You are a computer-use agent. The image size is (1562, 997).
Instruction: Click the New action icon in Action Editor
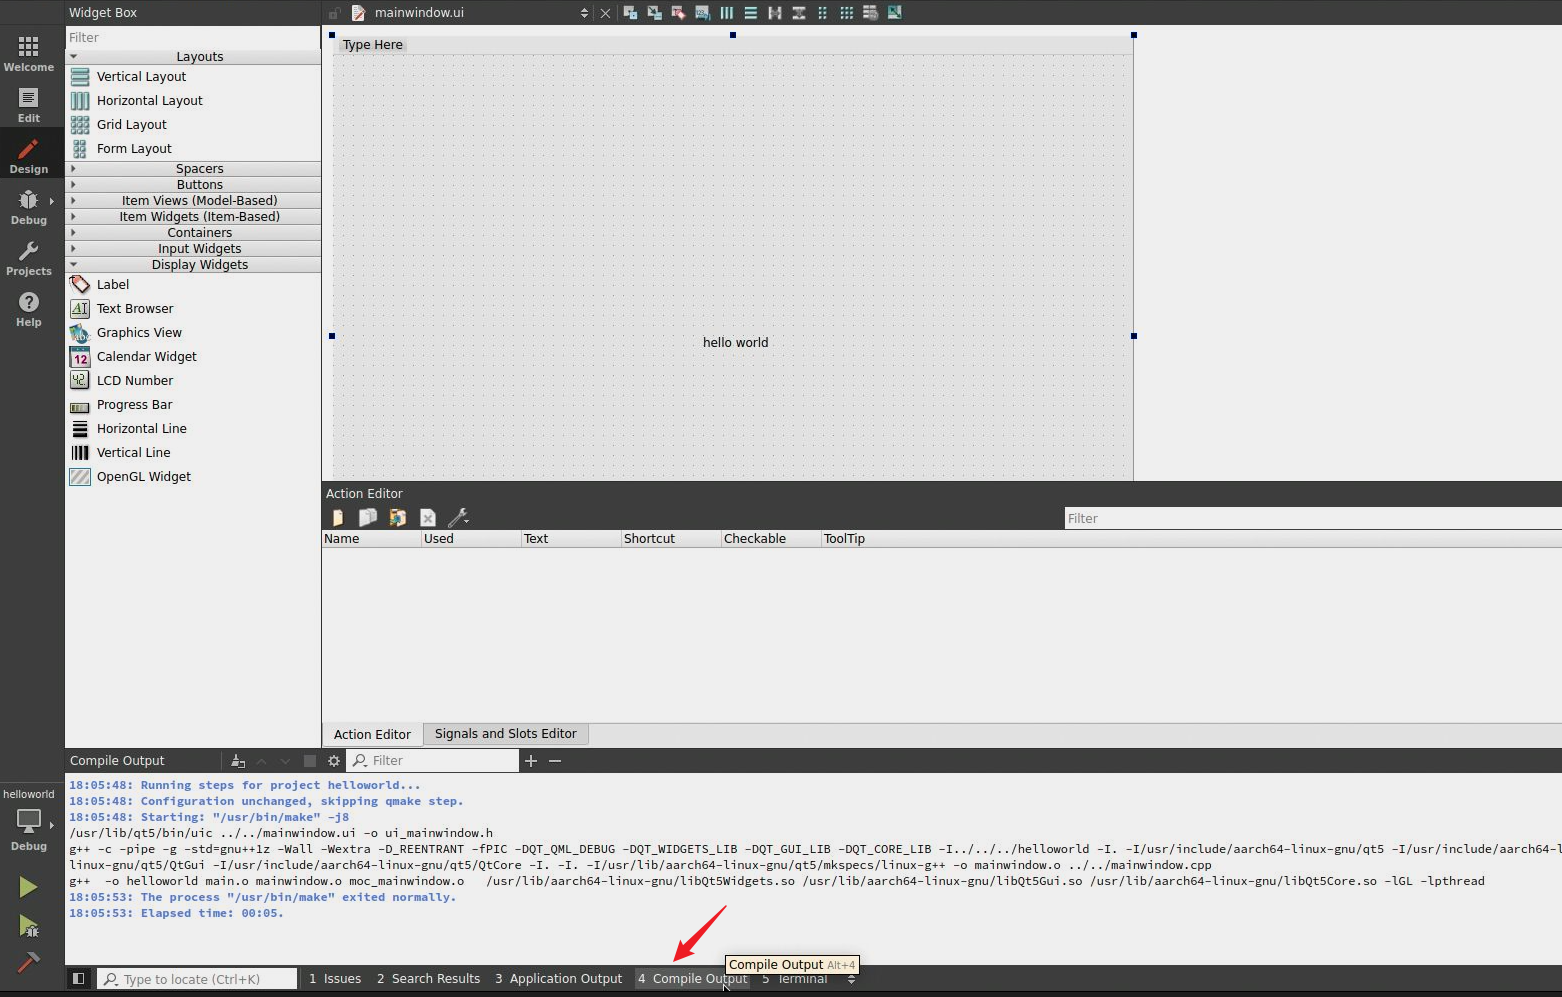tap(338, 517)
